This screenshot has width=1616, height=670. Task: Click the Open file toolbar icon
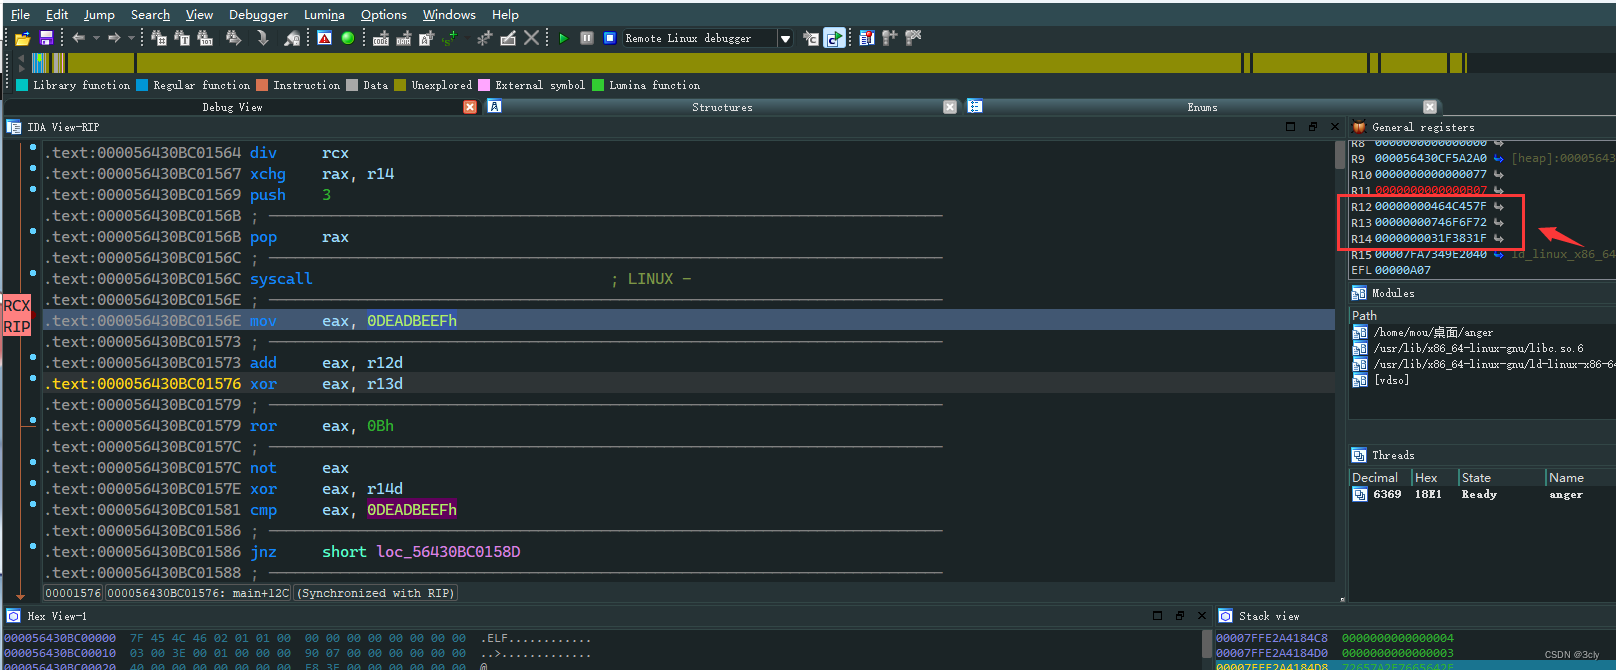[22, 38]
